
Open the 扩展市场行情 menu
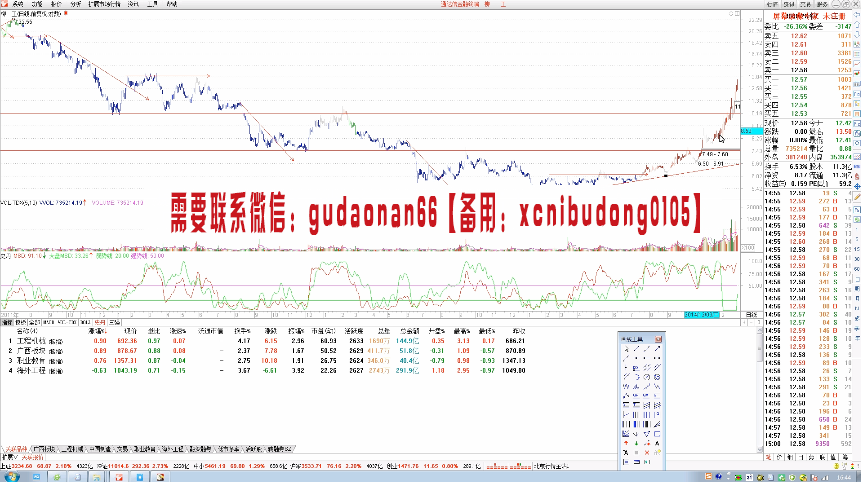(104, 4)
